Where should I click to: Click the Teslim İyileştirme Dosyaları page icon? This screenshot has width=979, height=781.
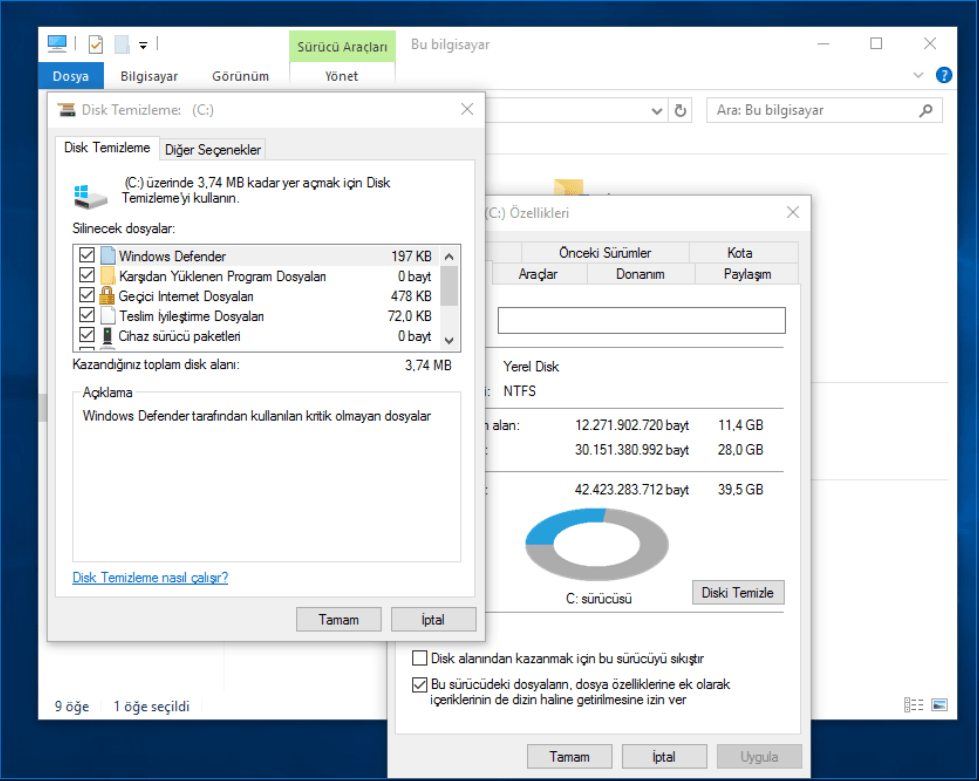point(108,315)
